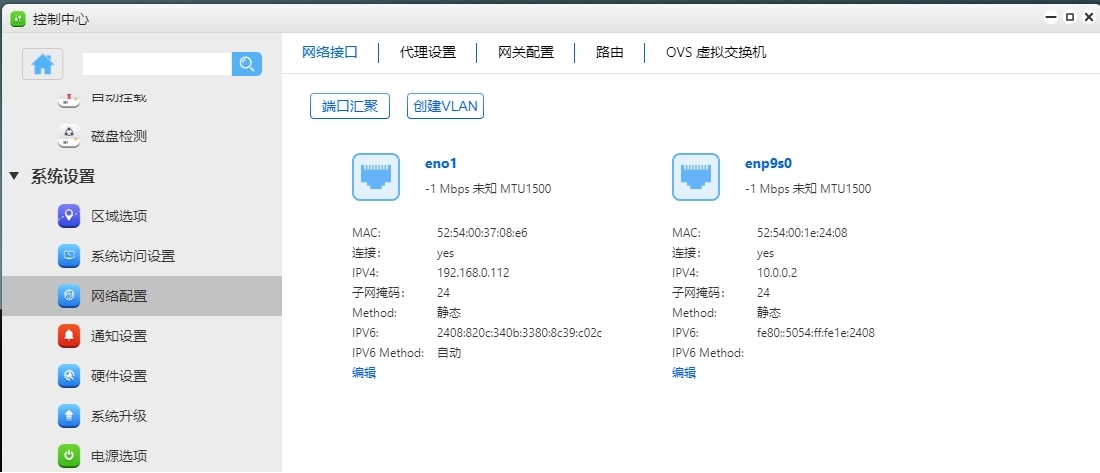Screen dimensions: 1100x473
Task: Click the enp9s0 network port icon
Action: [x=696, y=177]
